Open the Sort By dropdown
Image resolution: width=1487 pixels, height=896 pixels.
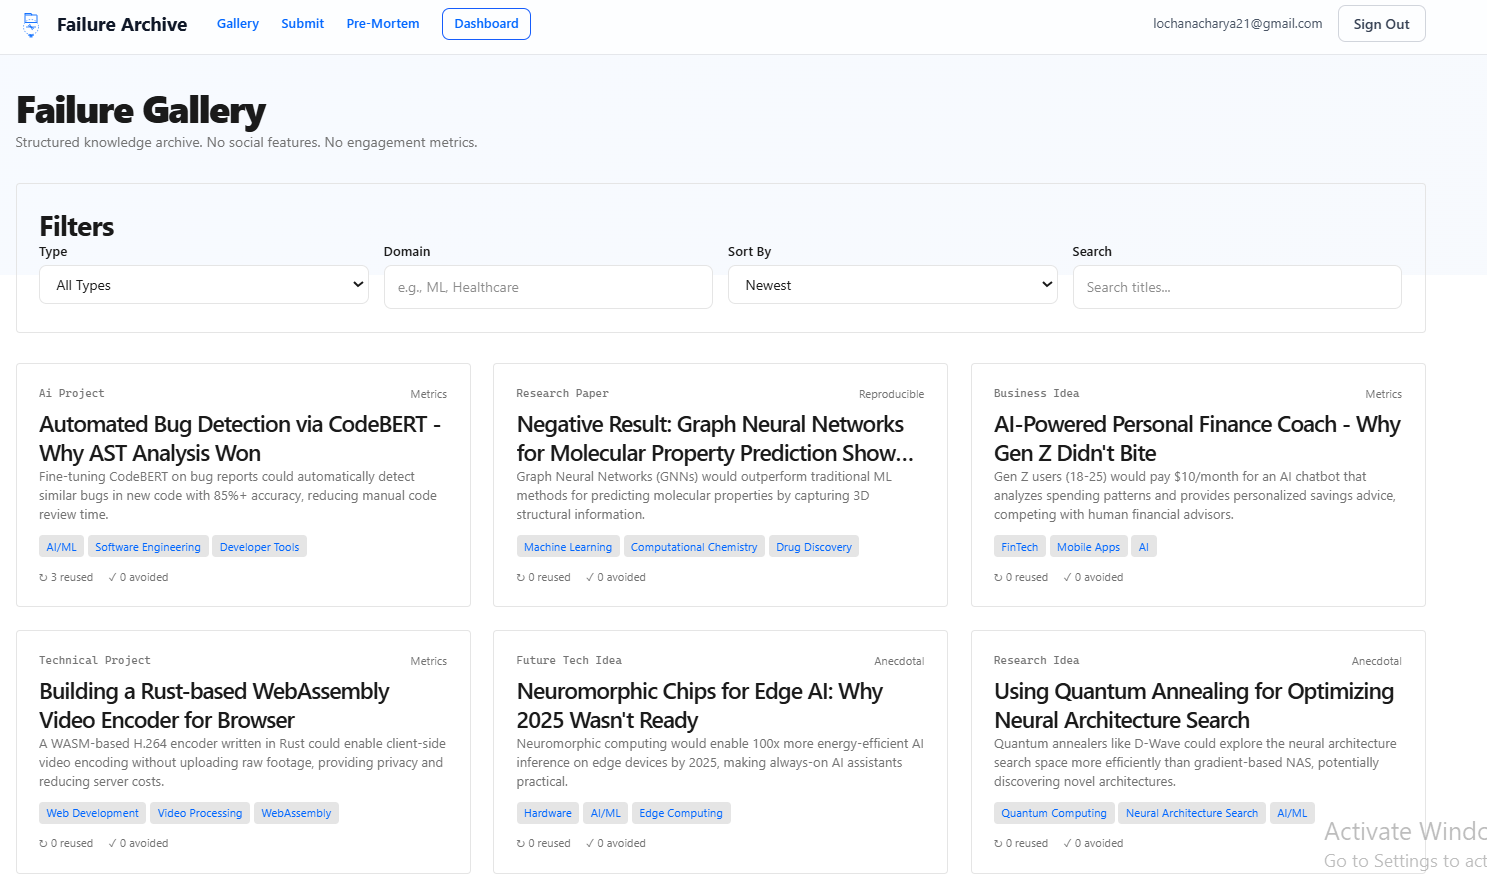(892, 285)
